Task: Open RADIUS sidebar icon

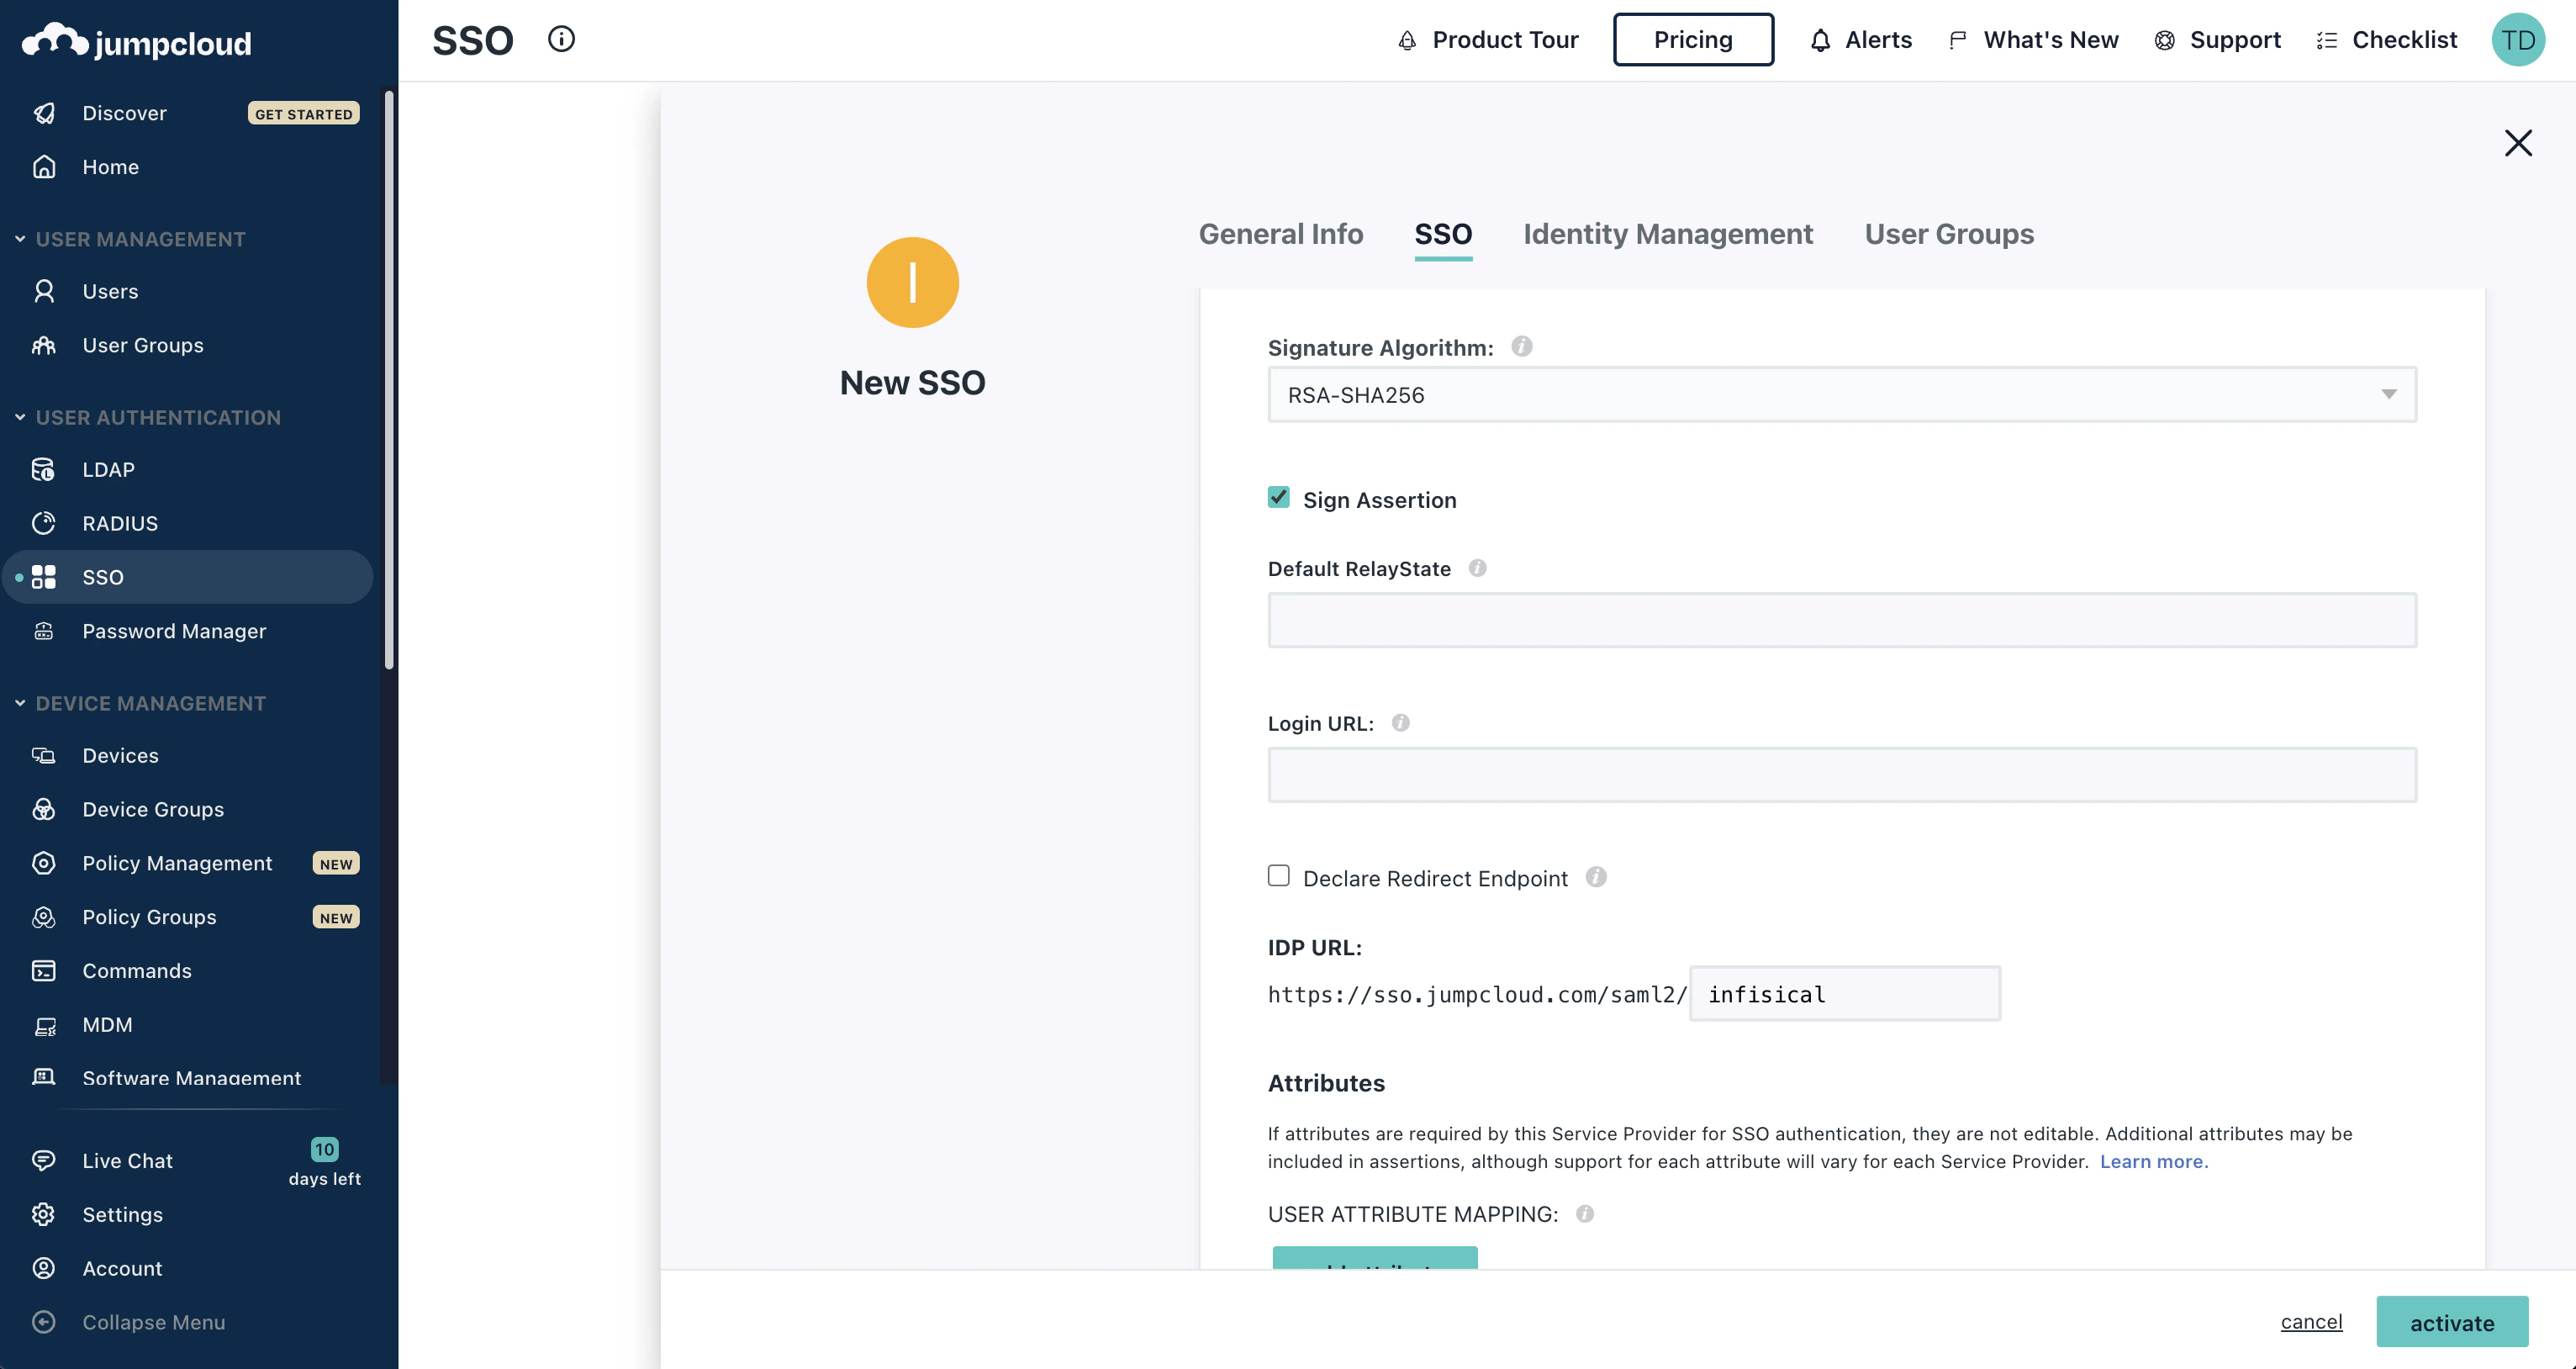Action: coord(44,523)
